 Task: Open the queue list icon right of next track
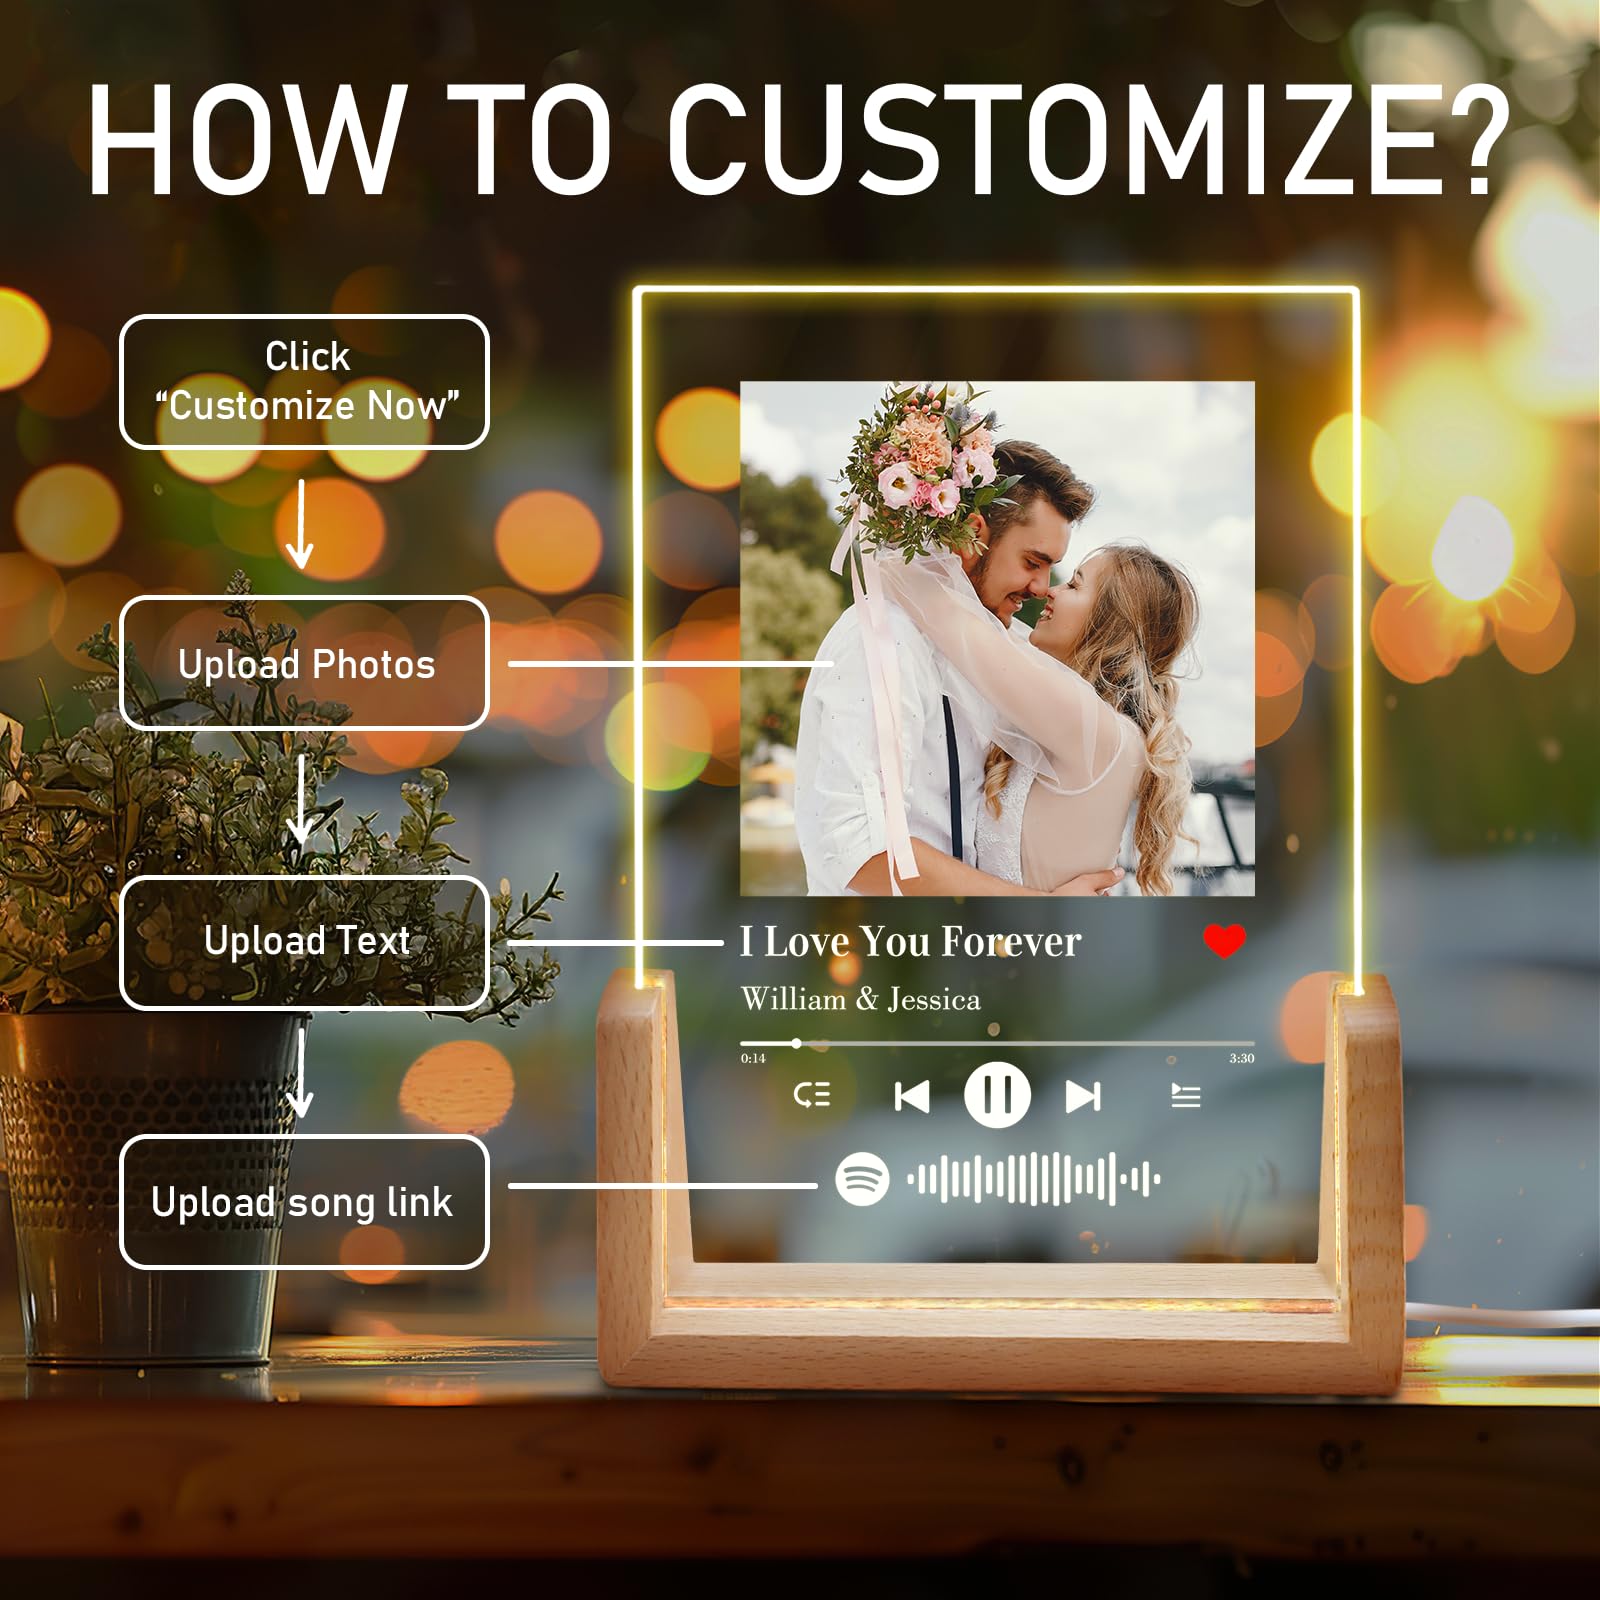(x=1186, y=1097)
